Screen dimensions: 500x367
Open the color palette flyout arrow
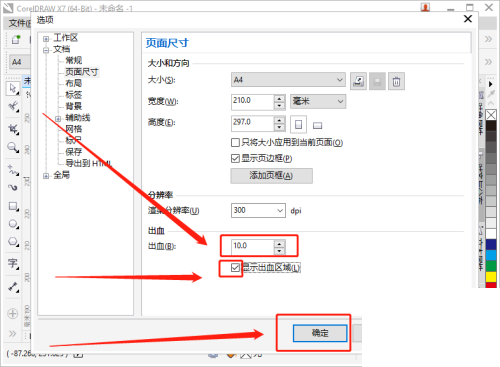[490, 84]
